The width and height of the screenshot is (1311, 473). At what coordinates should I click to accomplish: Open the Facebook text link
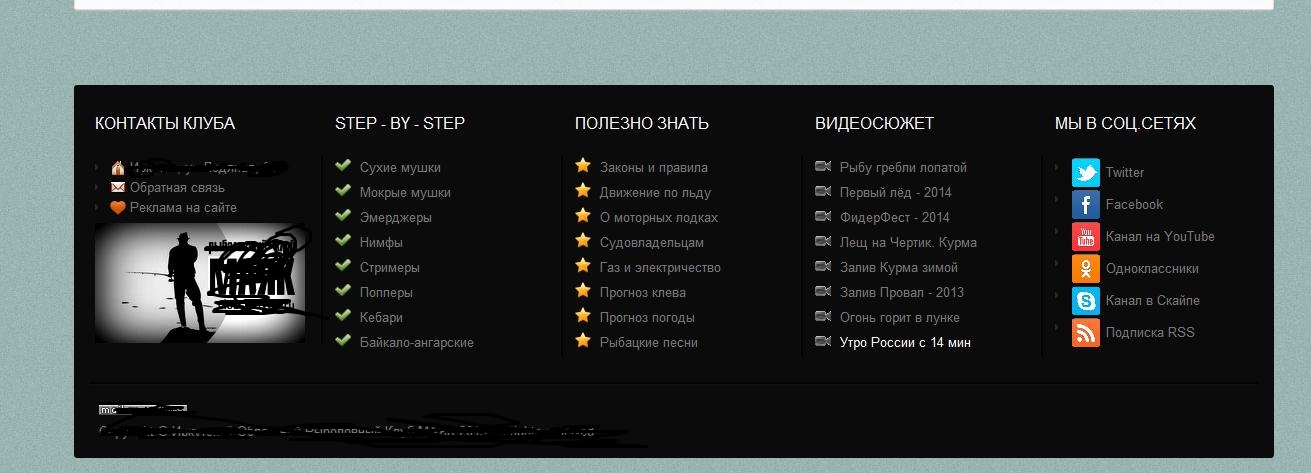tap(1134, 205)
